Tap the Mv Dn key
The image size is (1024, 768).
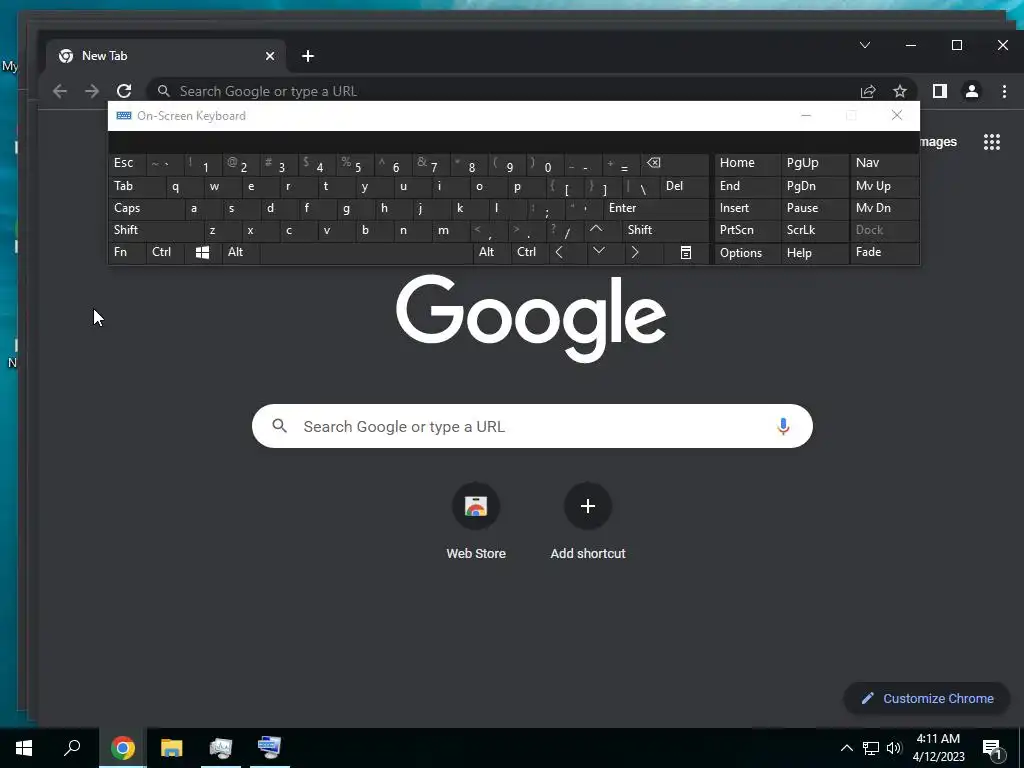click(x=884, y=208)
